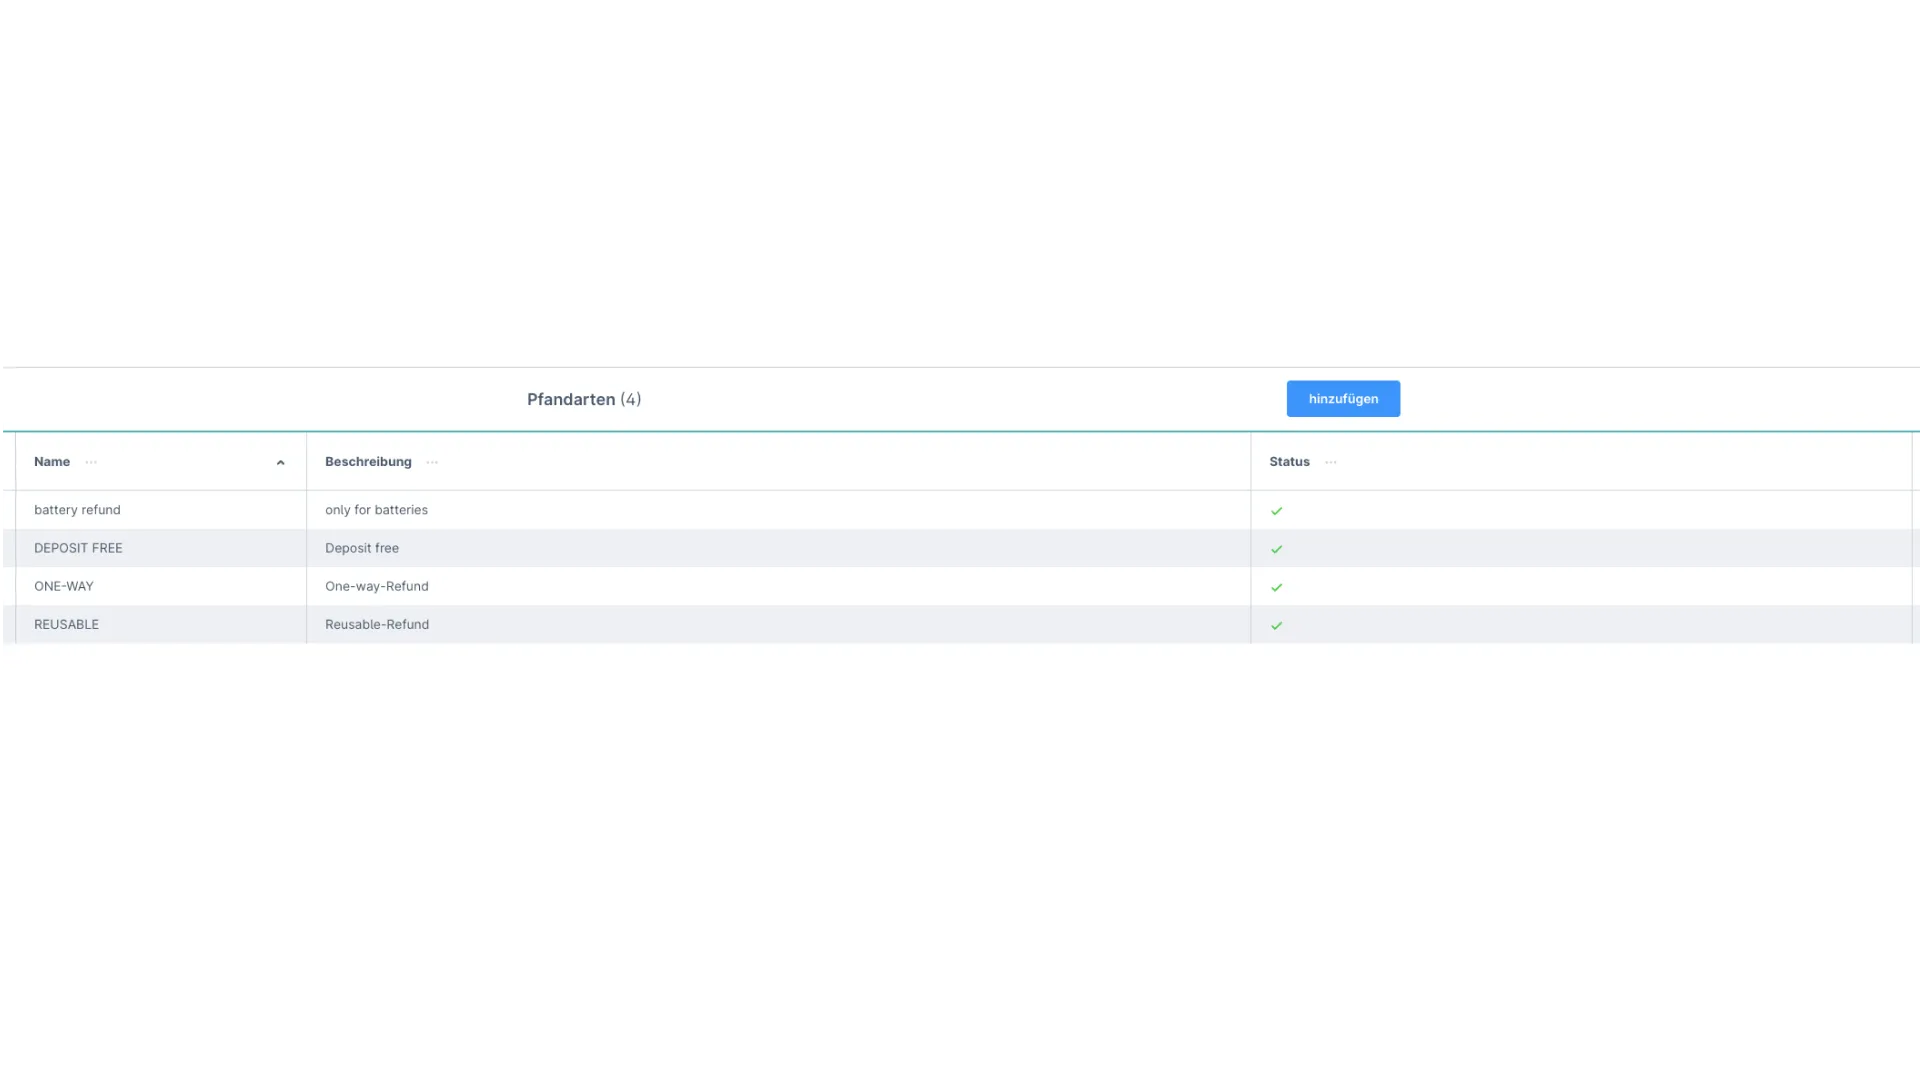
Task: Click the ascending sort arrow on the Name column
Action: click(280, 462)
